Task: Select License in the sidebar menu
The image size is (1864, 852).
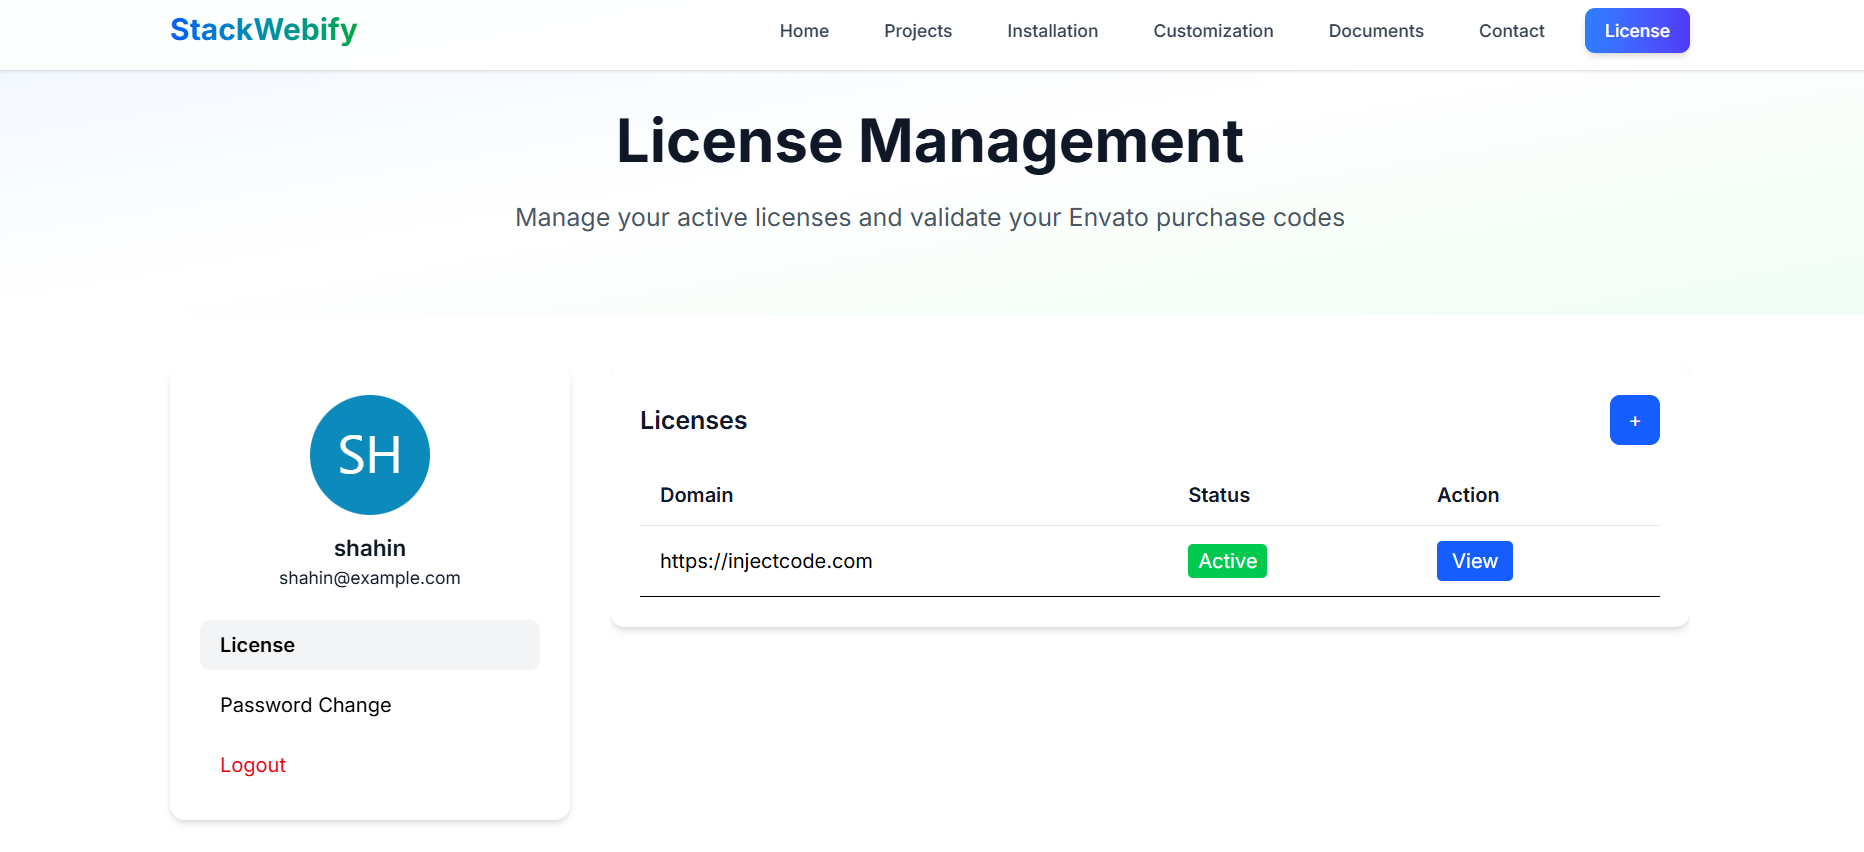Action: [369, 645]
